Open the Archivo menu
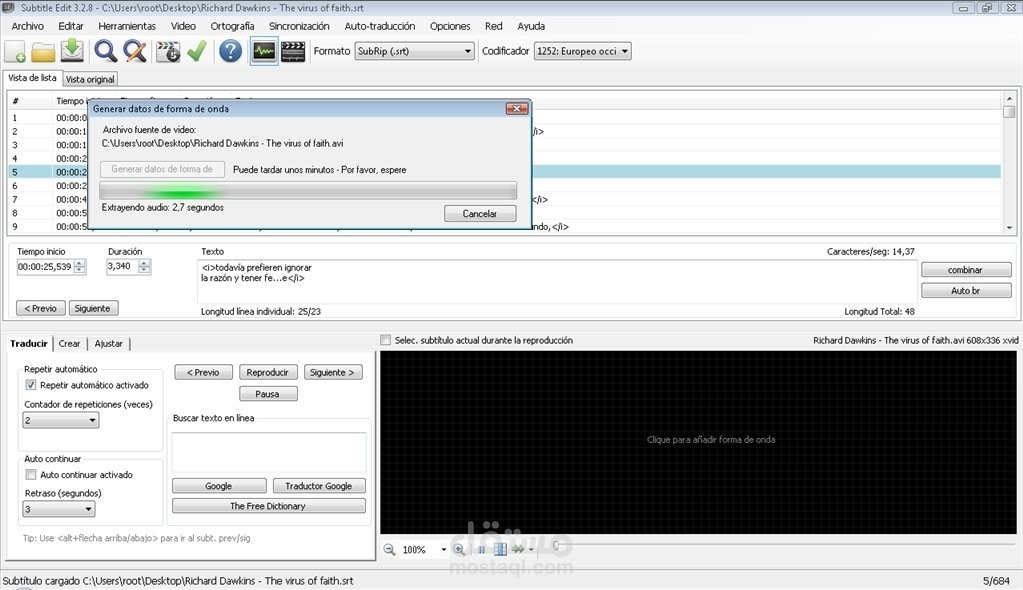 (27, 26)
